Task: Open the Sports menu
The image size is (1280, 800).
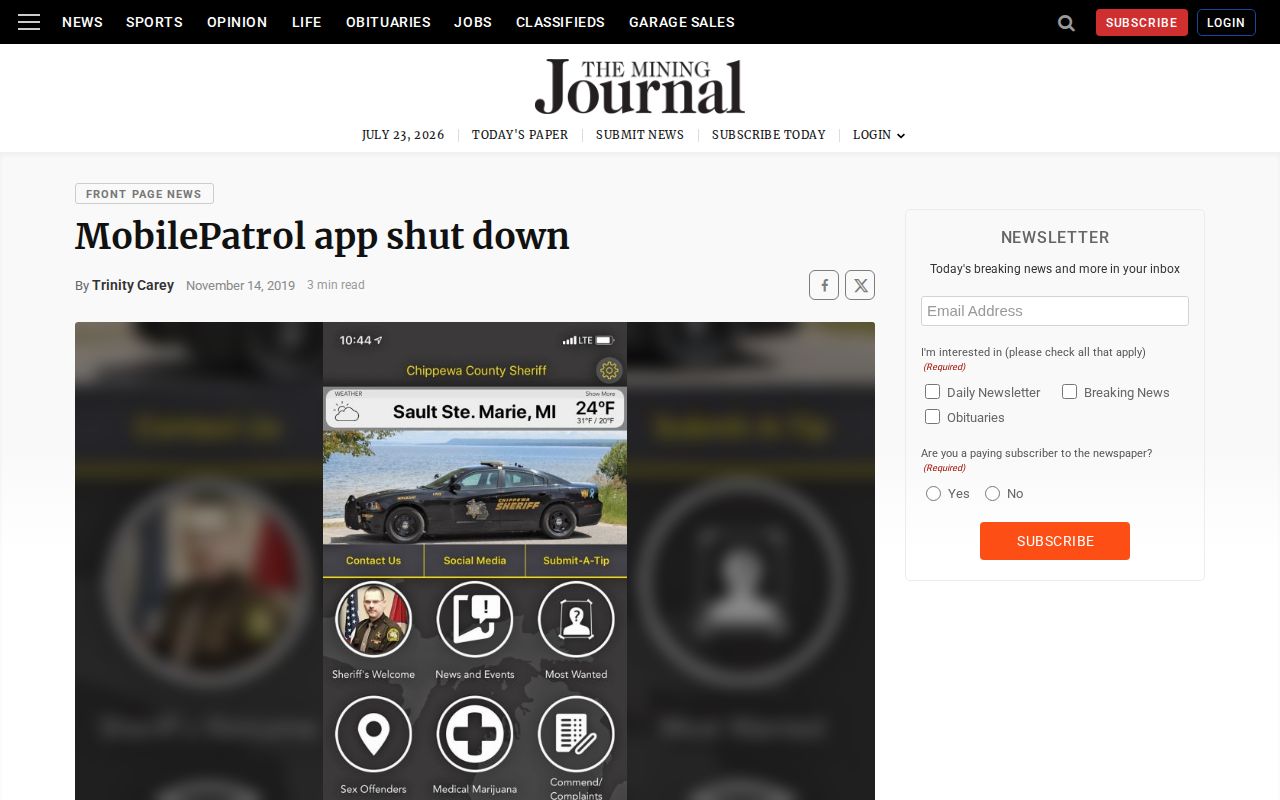Action: [154, 22]
